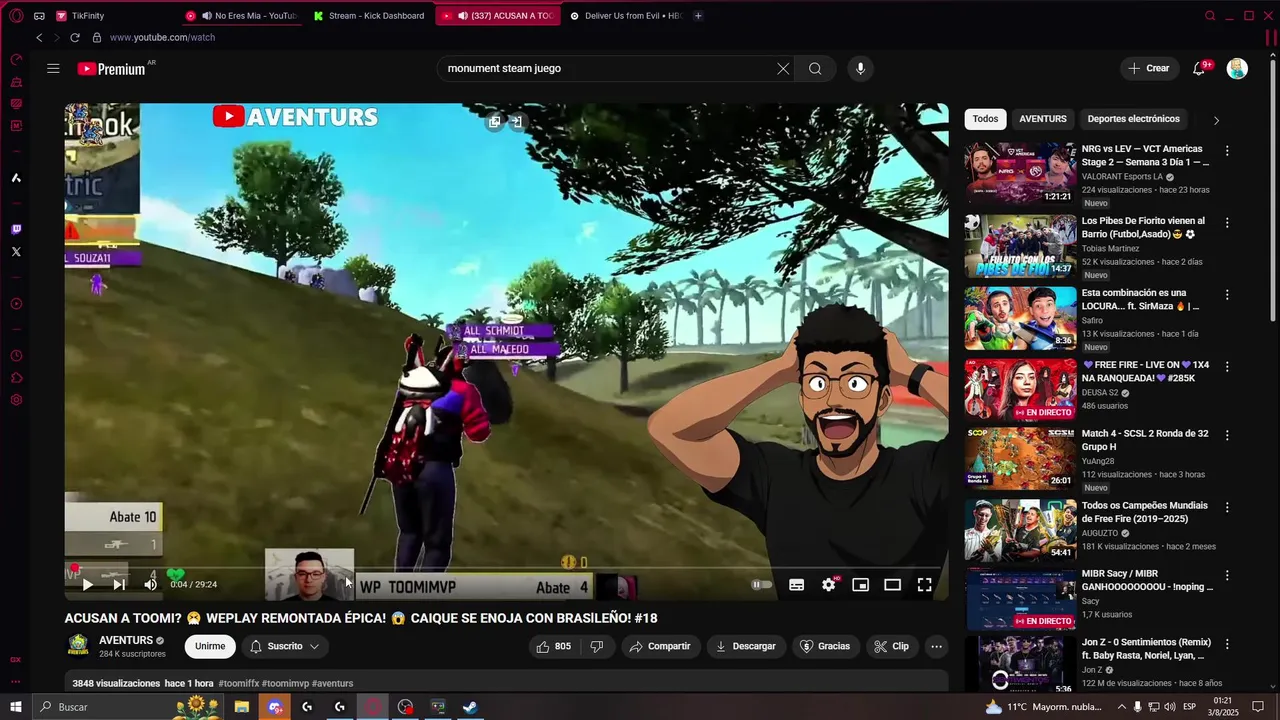Show more filter chips with arrow
This screenshot has width=1280, height=720.
pos(1216,120)
